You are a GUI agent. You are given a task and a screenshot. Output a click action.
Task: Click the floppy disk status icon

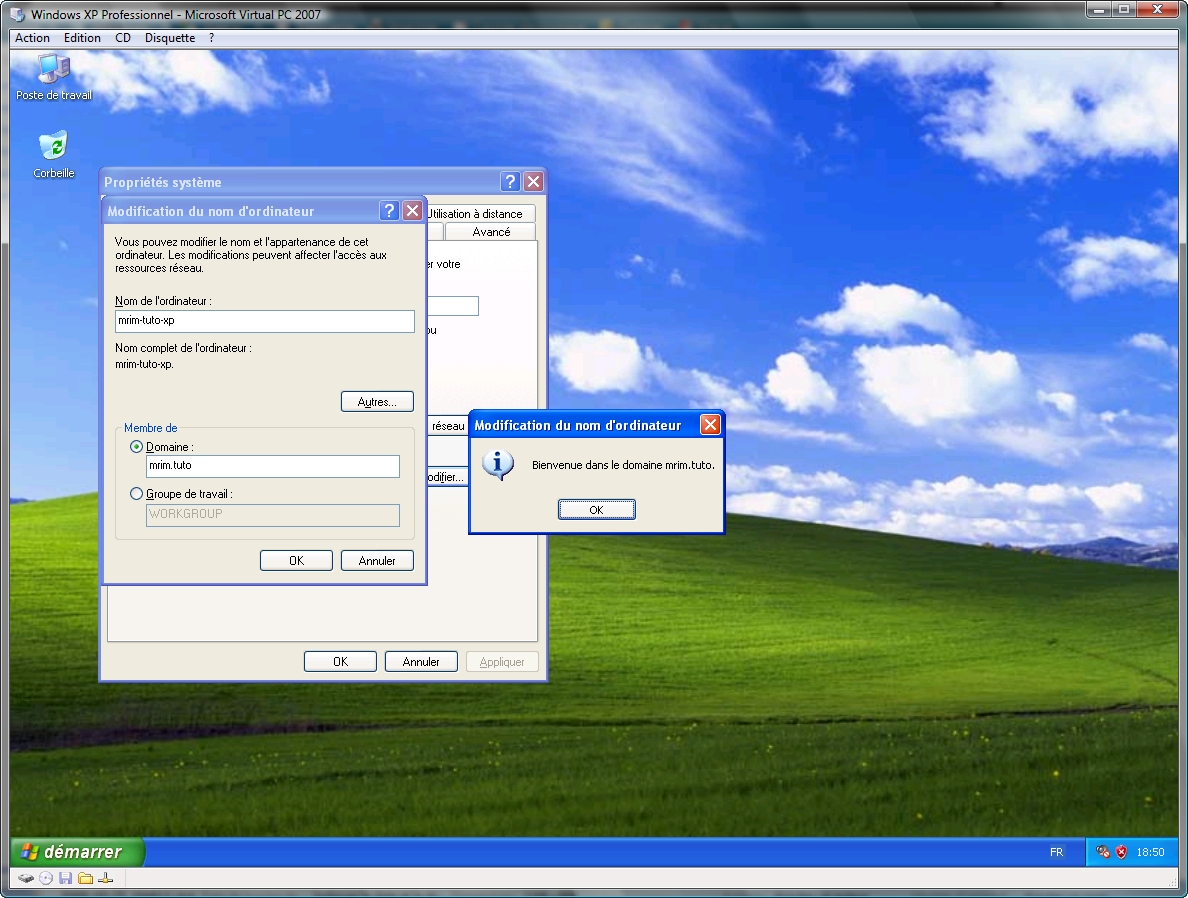point(65,878)
